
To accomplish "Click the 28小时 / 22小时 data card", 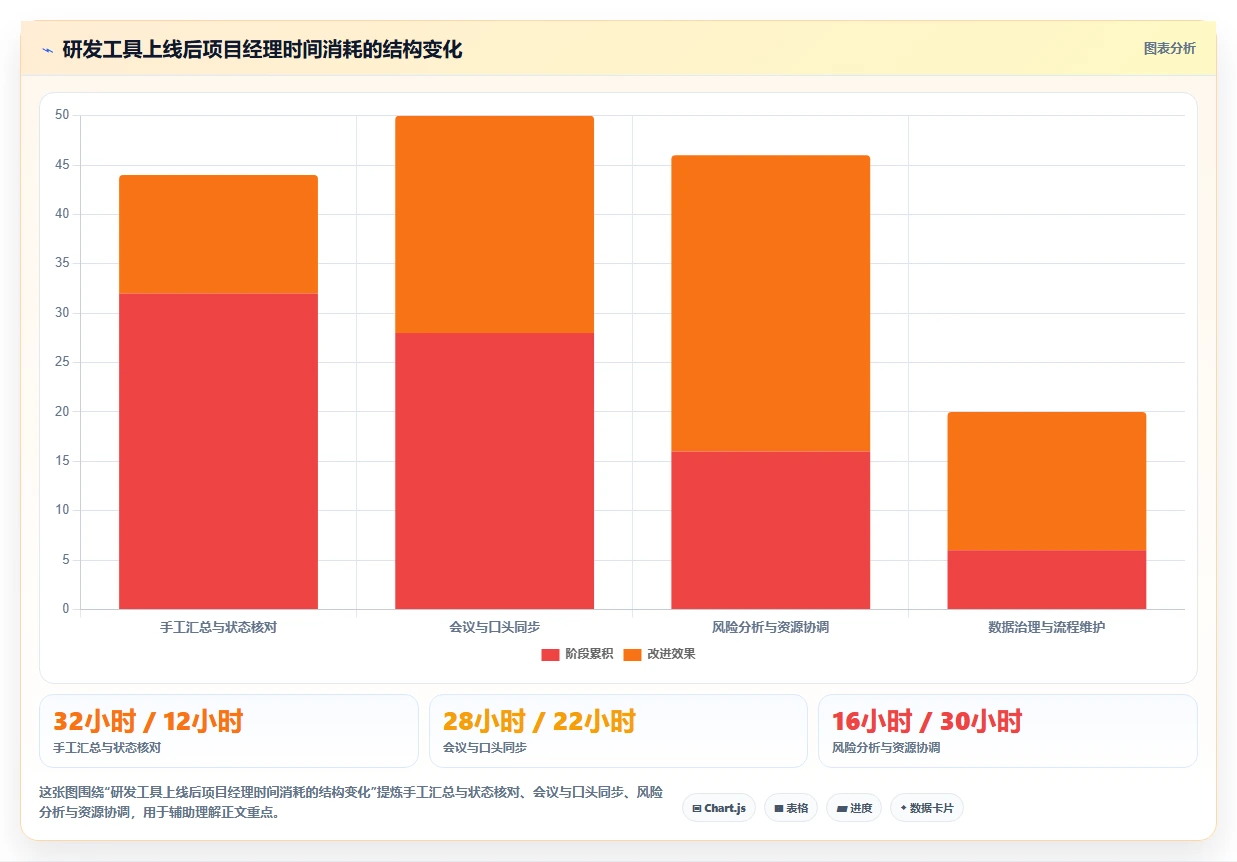I will [618, 731].
